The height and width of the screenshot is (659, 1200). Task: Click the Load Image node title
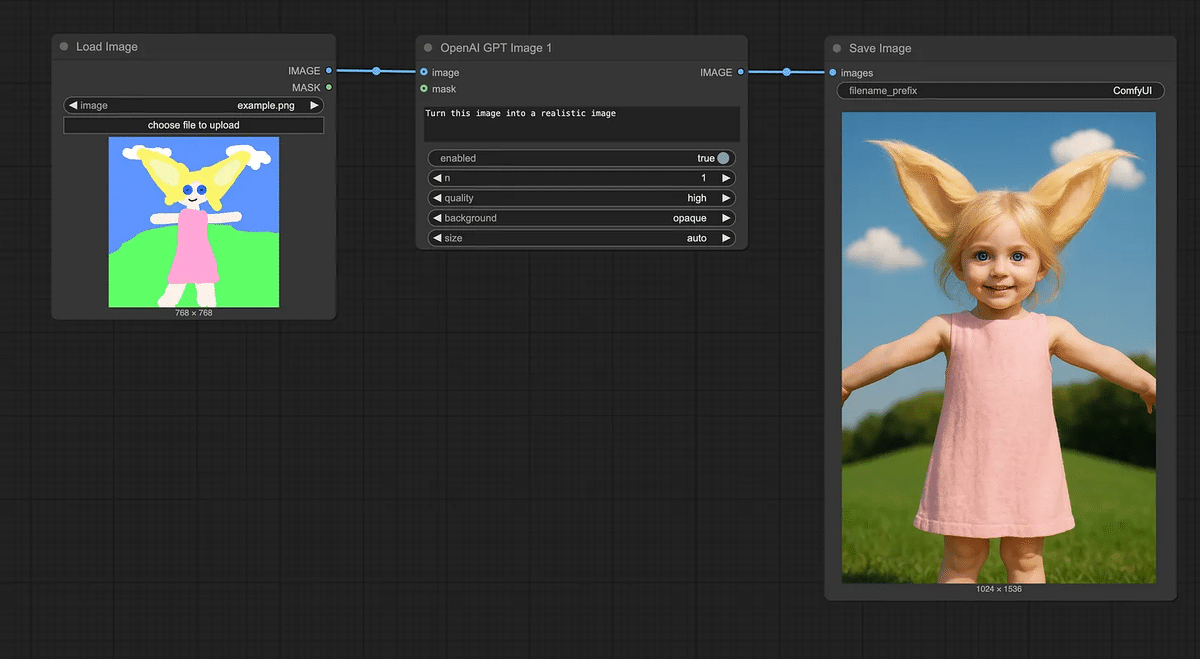tap(107, 47)
